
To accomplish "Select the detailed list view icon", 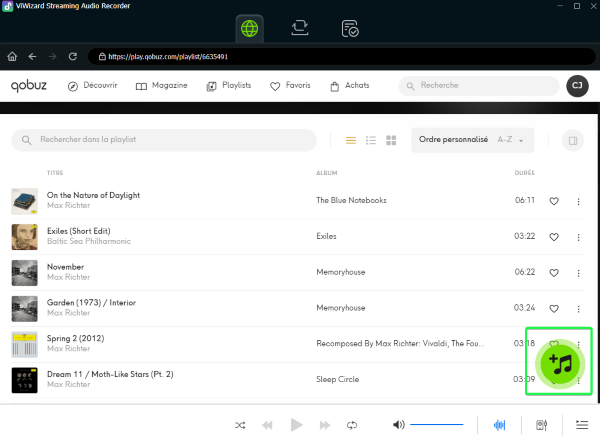I will coord(371,140).
